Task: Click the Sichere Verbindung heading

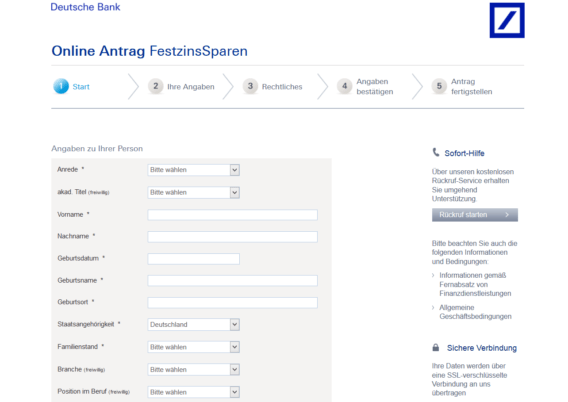Action: [x=482, y=348]
